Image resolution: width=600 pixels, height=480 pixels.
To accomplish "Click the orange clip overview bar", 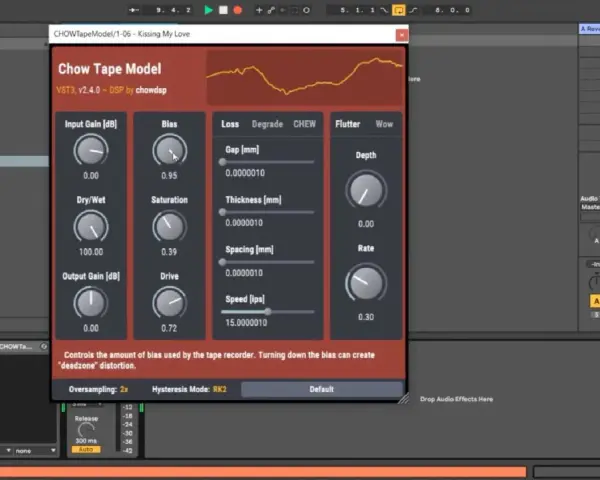I will (x=263, y=472).
